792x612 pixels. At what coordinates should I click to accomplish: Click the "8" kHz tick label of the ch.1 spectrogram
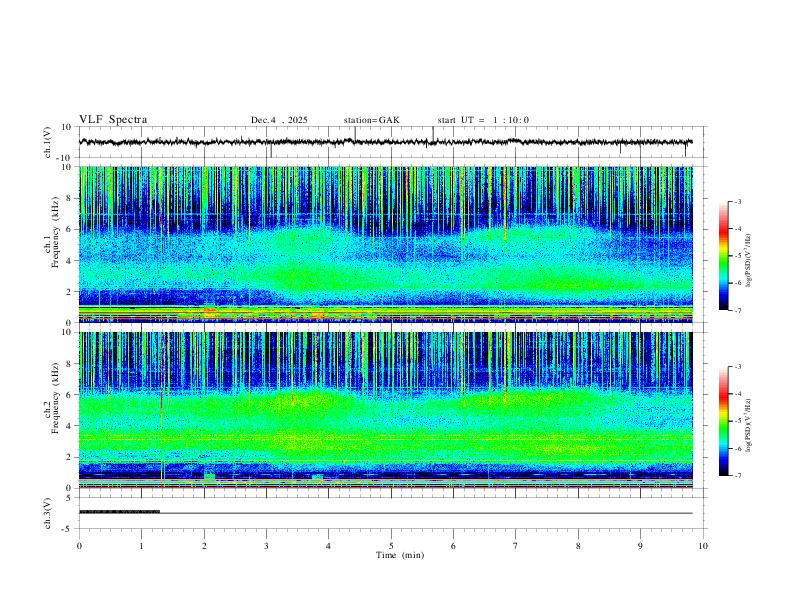coord(69,198)
